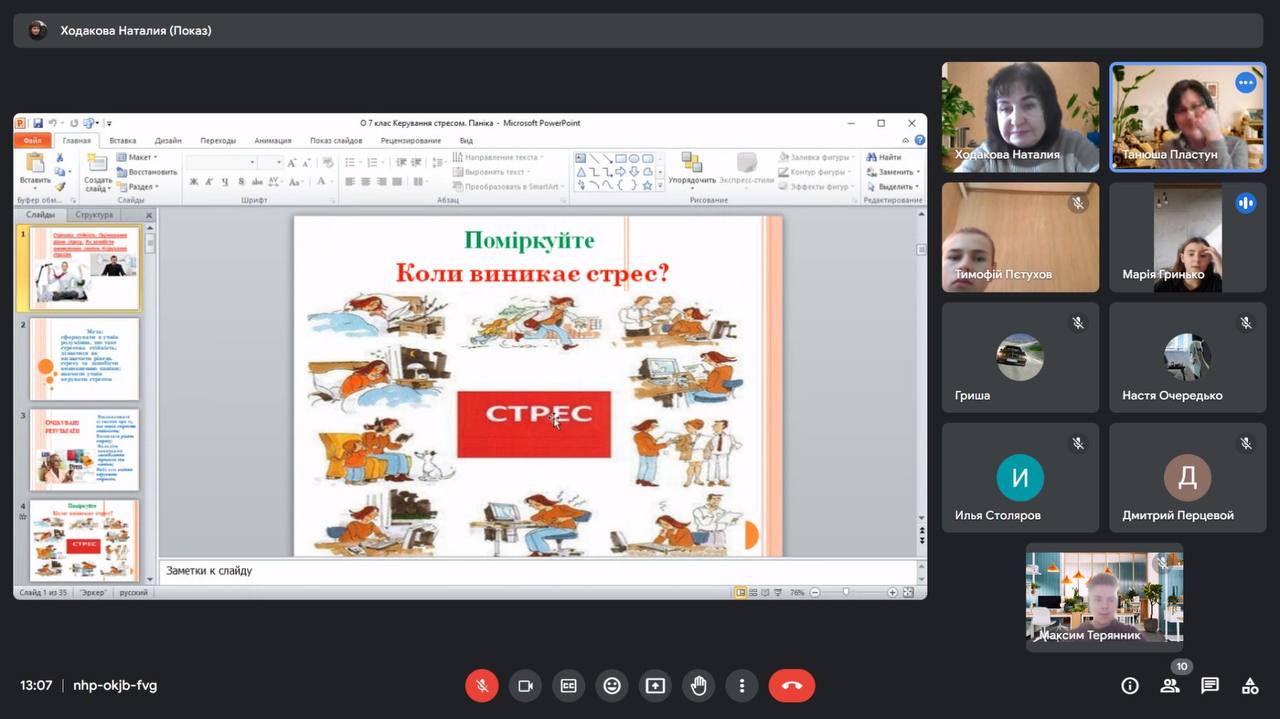Raise hand in the meeting
The image size is (1280, 719).
[x=698, y=686]
